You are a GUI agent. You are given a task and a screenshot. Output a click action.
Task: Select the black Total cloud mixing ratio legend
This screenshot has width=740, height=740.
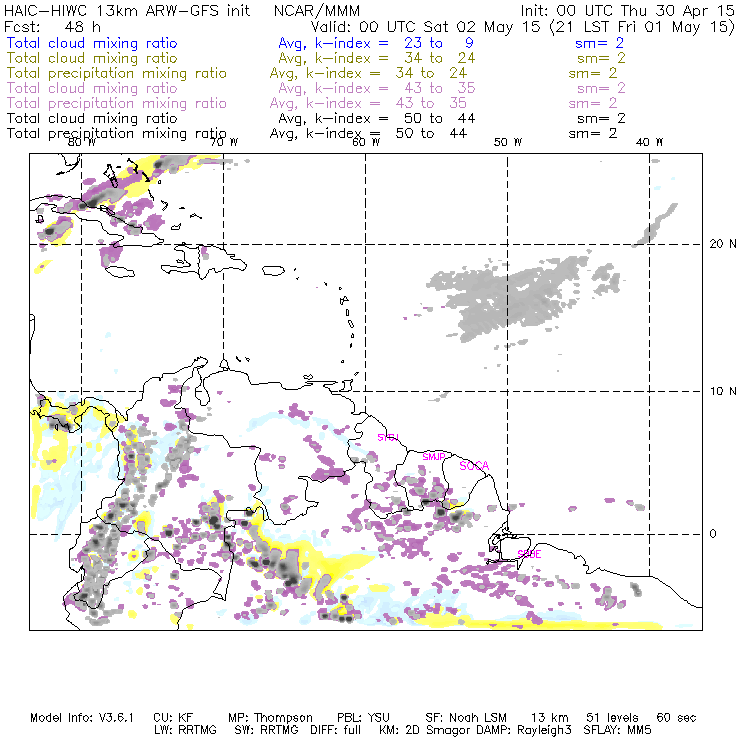92,118
